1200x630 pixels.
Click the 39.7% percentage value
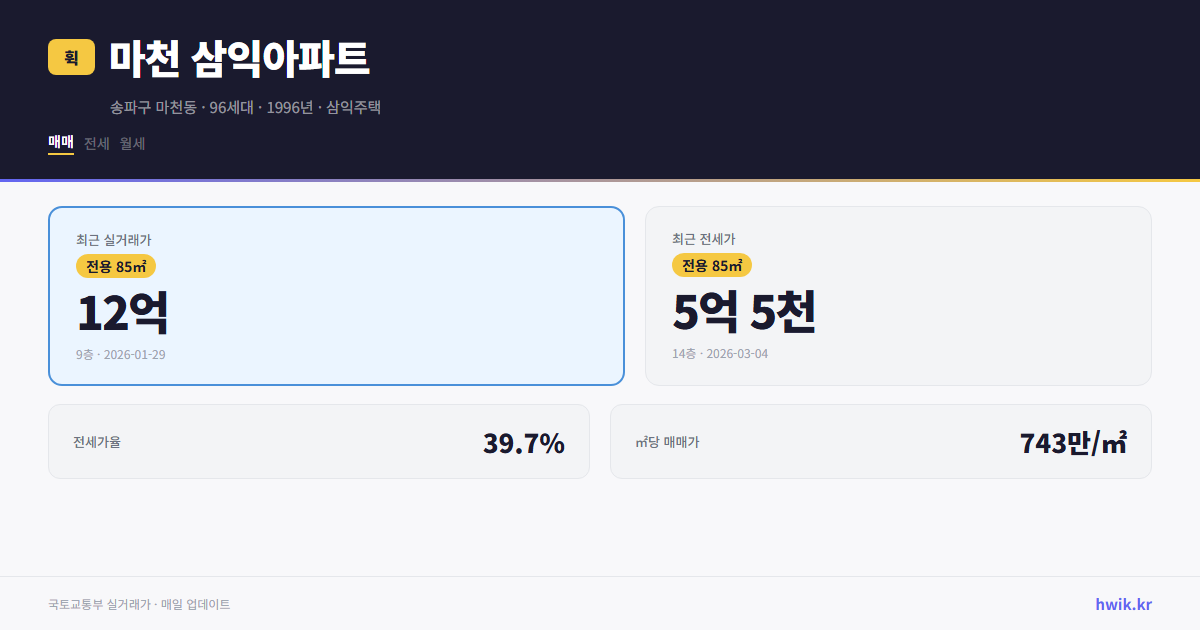click(523, 441)
